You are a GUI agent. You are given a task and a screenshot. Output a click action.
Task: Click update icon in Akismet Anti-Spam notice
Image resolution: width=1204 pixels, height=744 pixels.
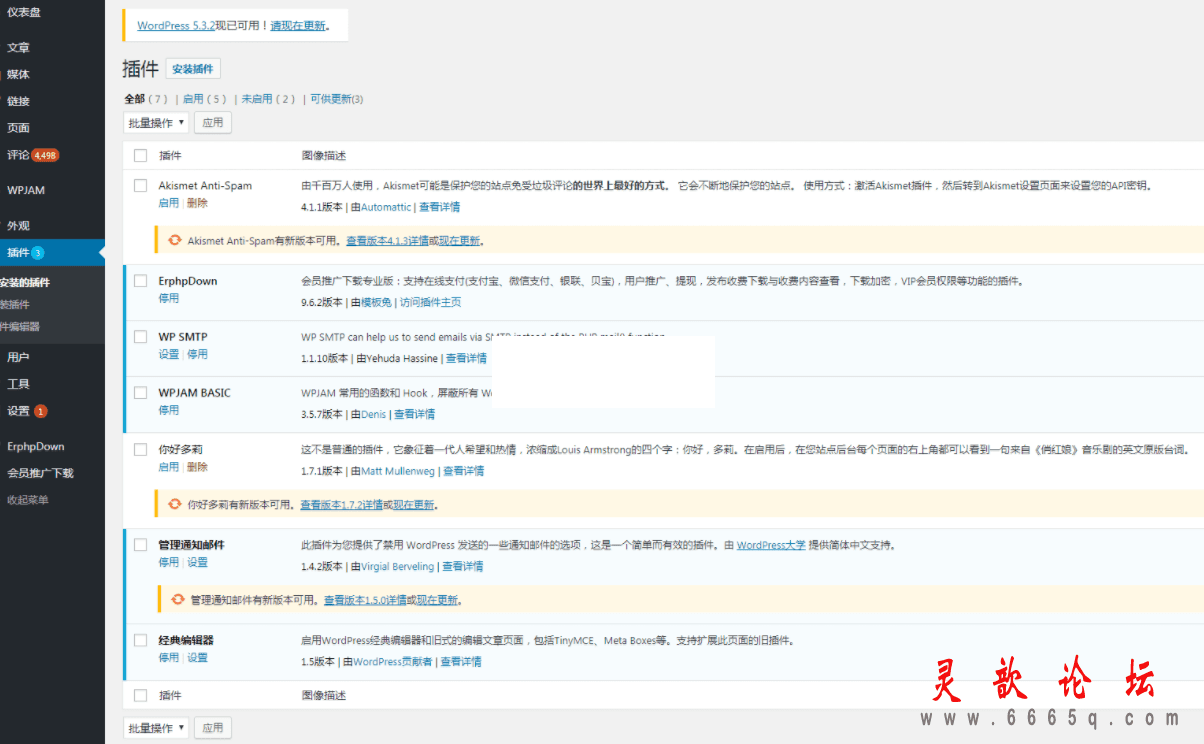[174, 240]
